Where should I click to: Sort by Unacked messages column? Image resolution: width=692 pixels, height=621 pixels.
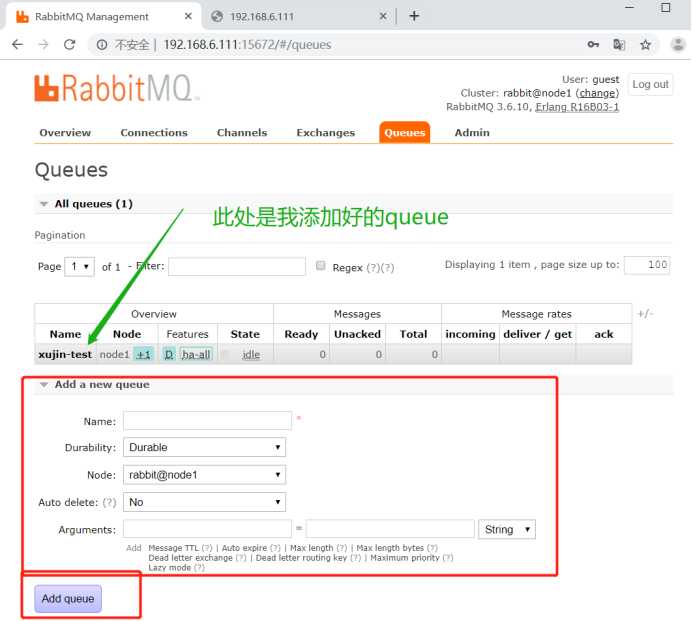pyautogui.click(x=357, y=334)
